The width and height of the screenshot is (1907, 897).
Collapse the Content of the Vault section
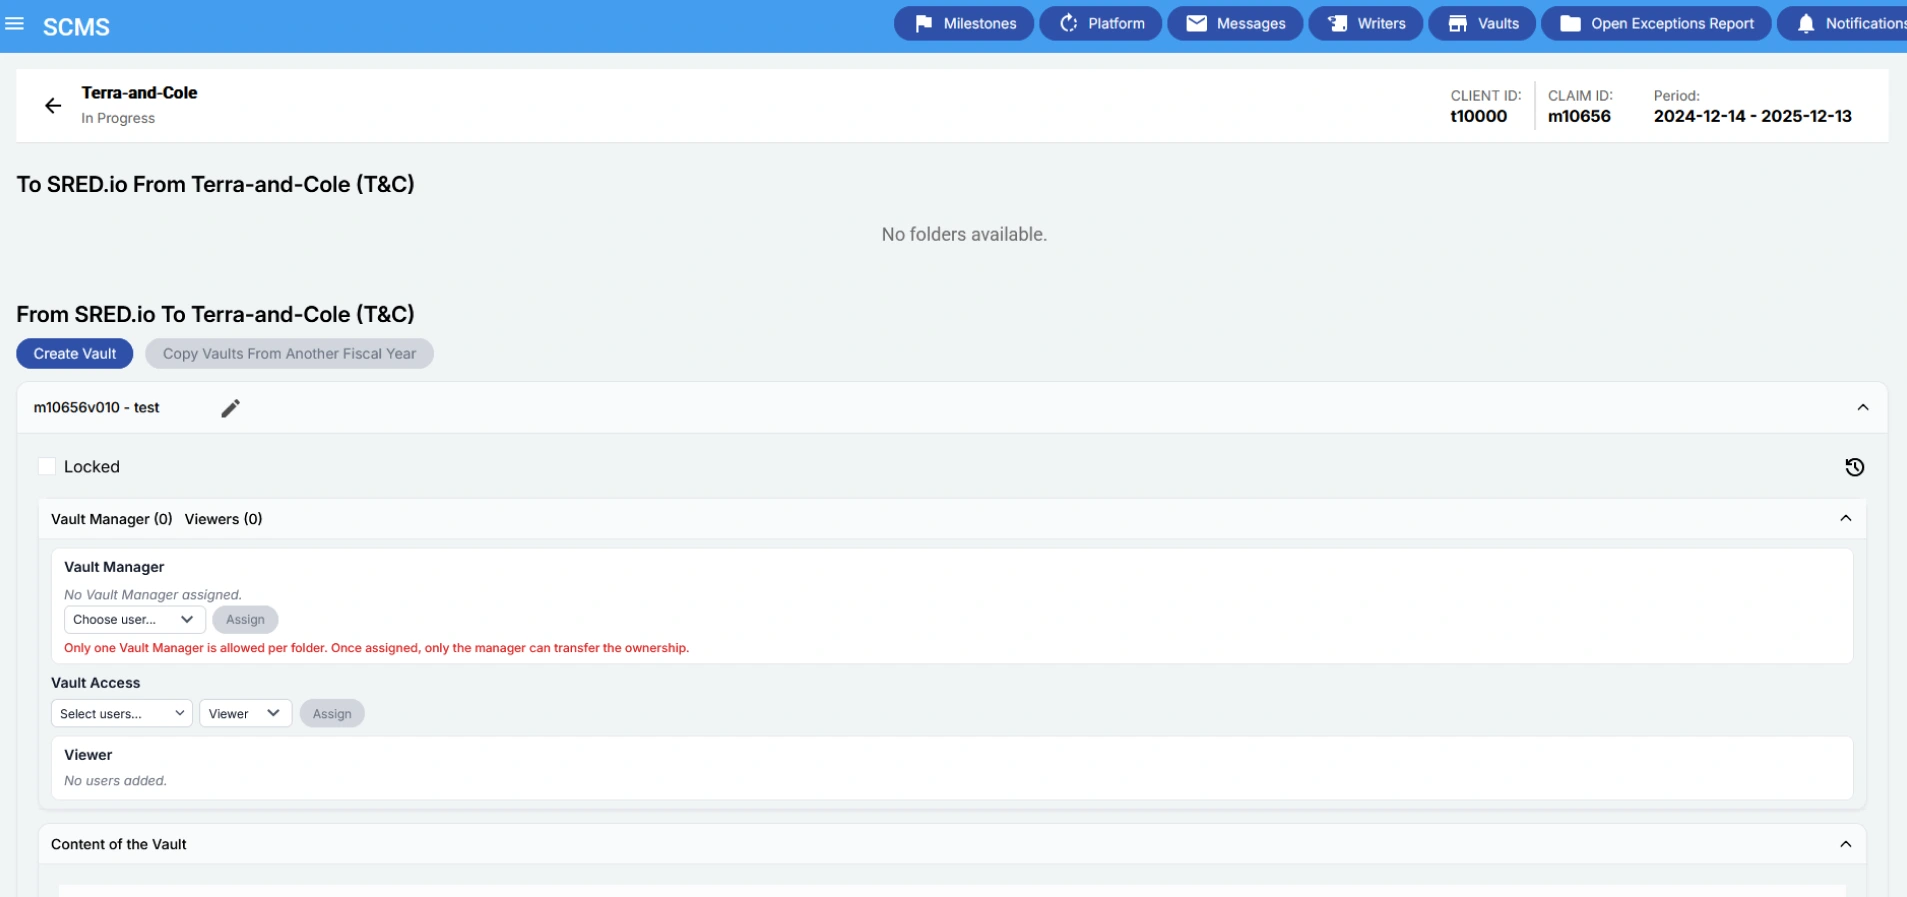coord(1846,844)
